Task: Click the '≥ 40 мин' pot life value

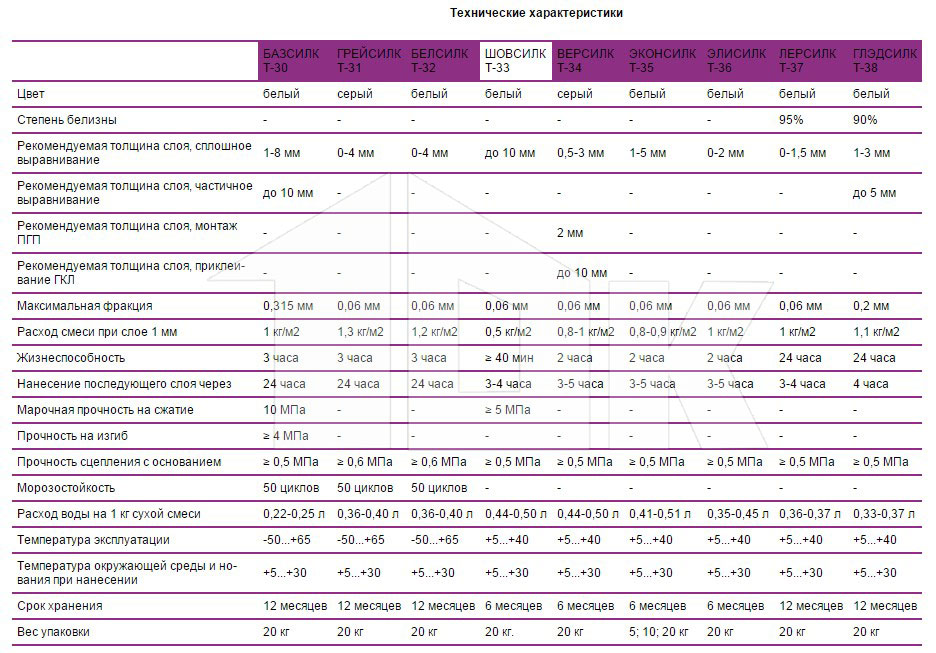Action: [509, 358]
